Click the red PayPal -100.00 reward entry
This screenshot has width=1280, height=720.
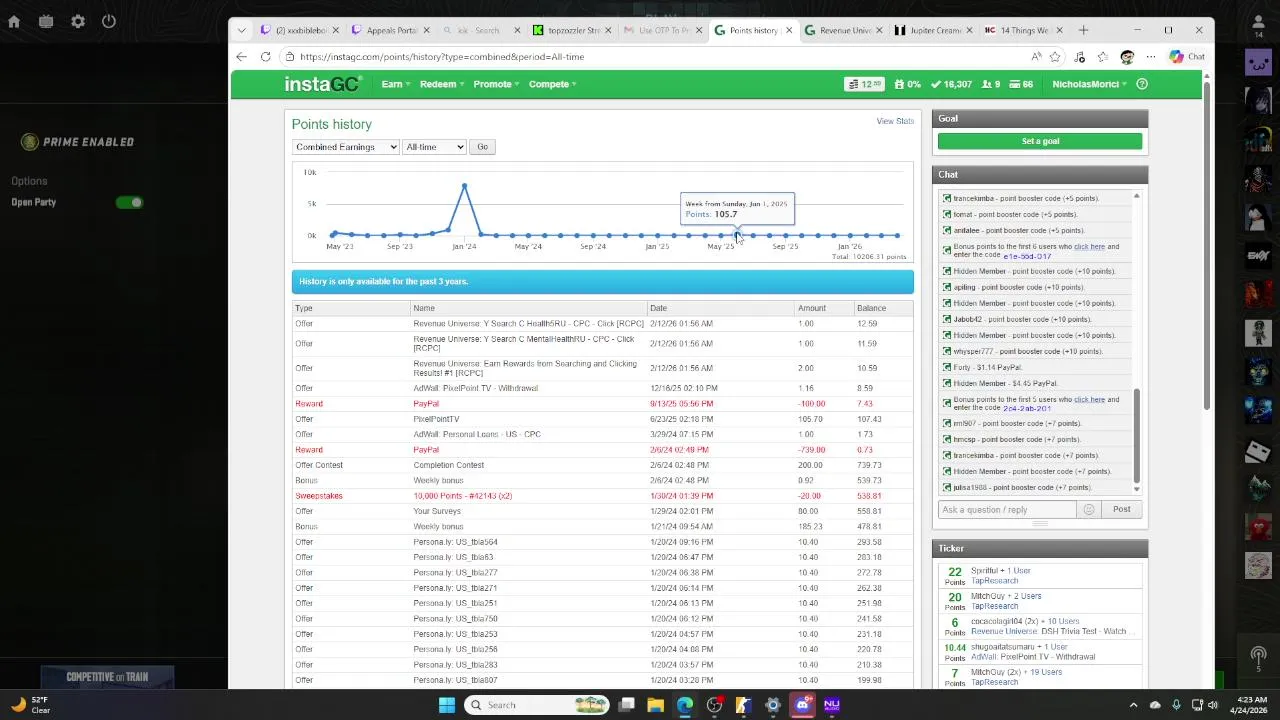(426, 404)
